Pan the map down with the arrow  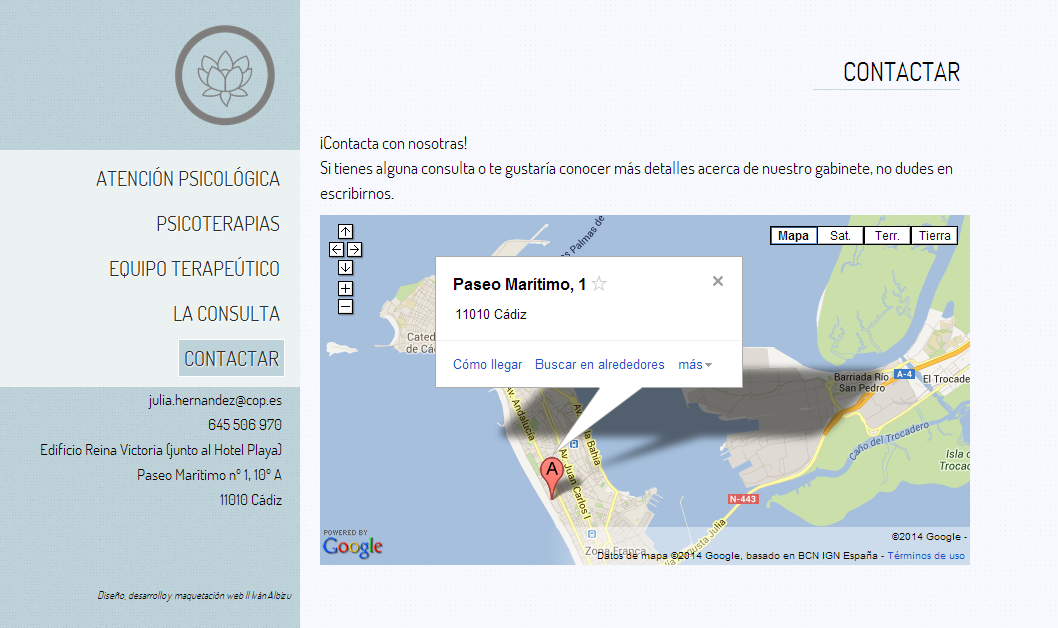(x=345, y=268)
